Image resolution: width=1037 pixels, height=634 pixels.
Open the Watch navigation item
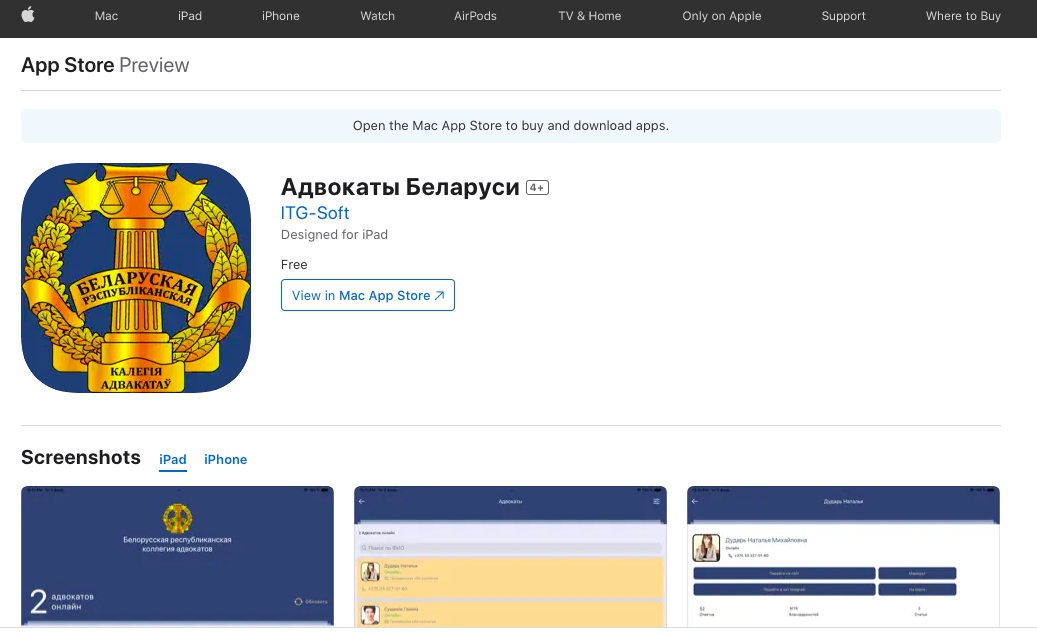click(377, 16)
